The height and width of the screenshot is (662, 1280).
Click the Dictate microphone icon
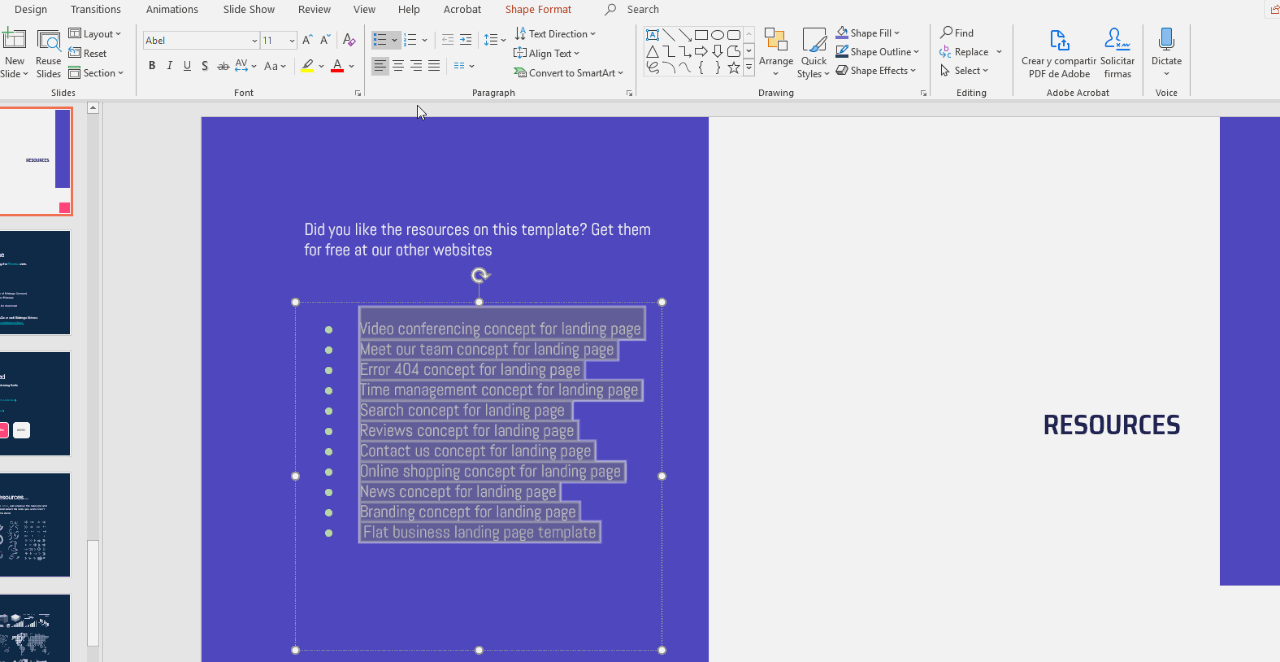[x=1166, y=40]
